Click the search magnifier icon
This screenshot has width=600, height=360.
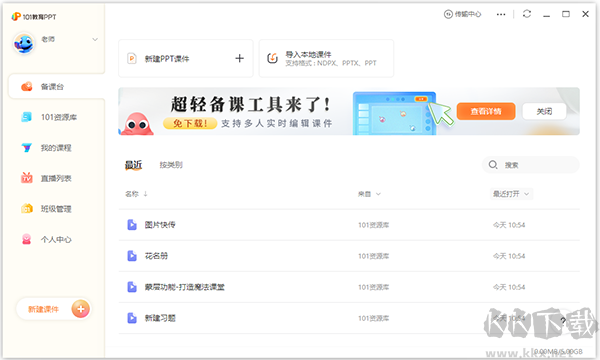[x=493, y=165]
